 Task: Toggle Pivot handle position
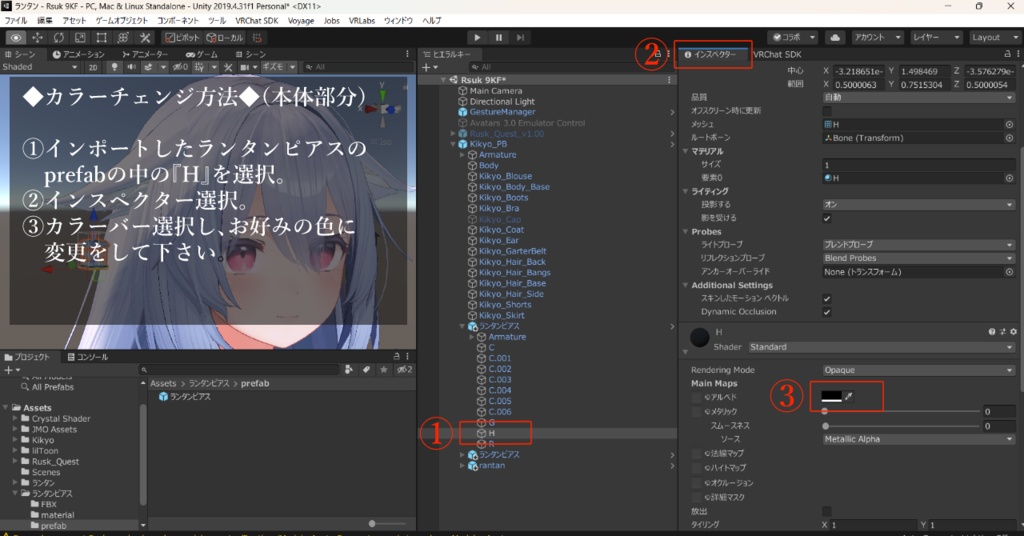(182, 38)
